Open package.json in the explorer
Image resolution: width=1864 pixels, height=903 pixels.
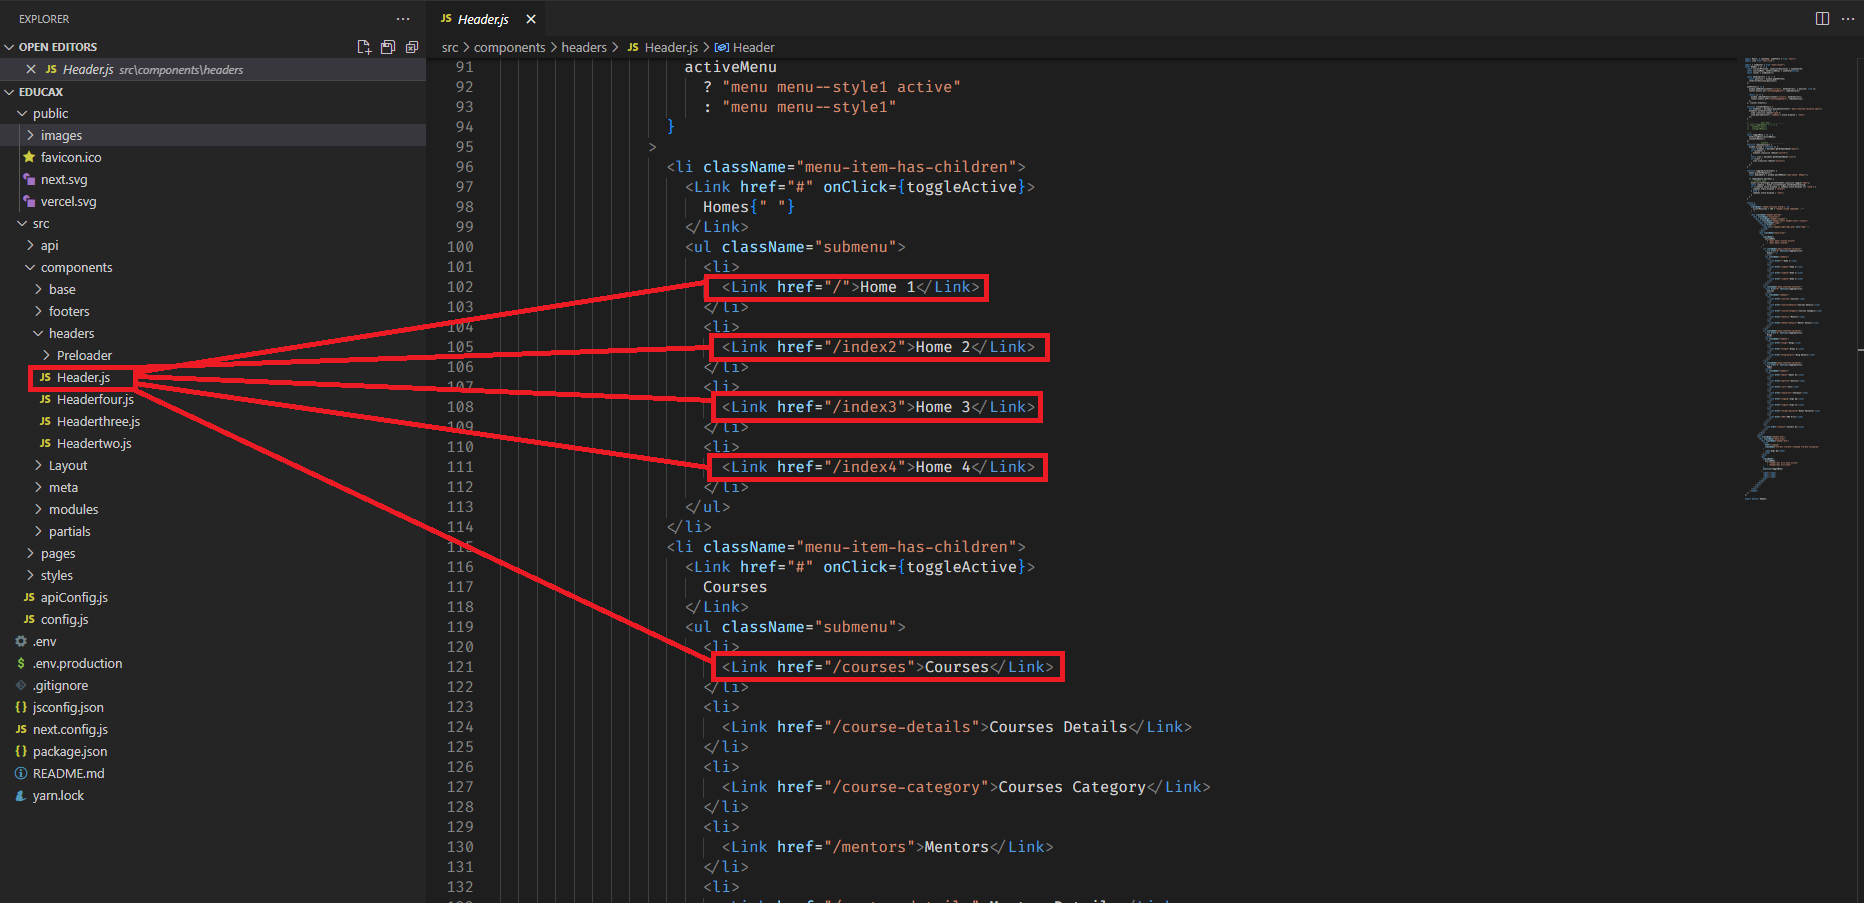pyautogui.click(x=69, y=752)
